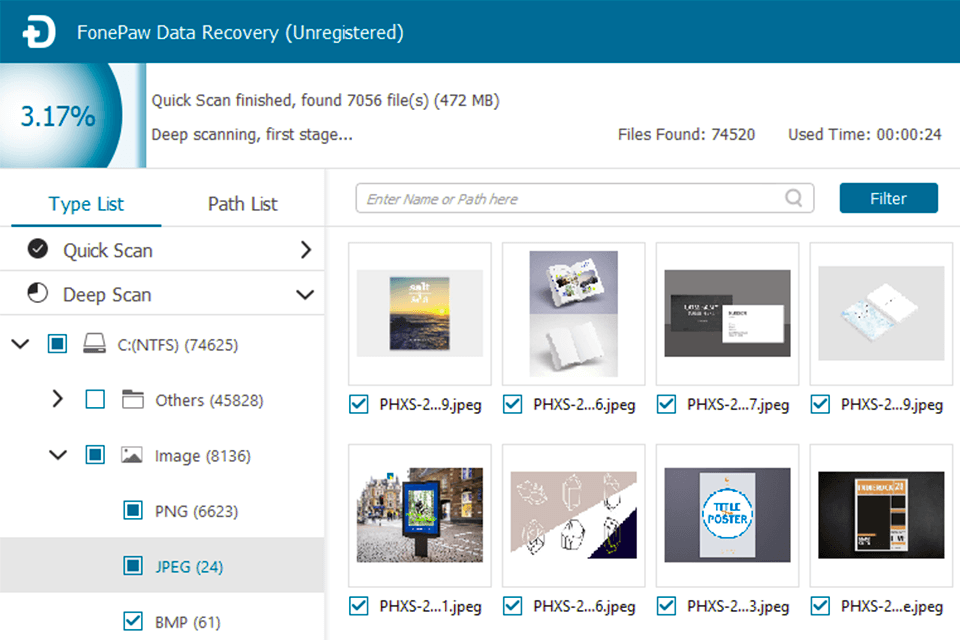960x640 pixels.
Task: Enable the Others (45828) checkbox
Action: (95, 399)
